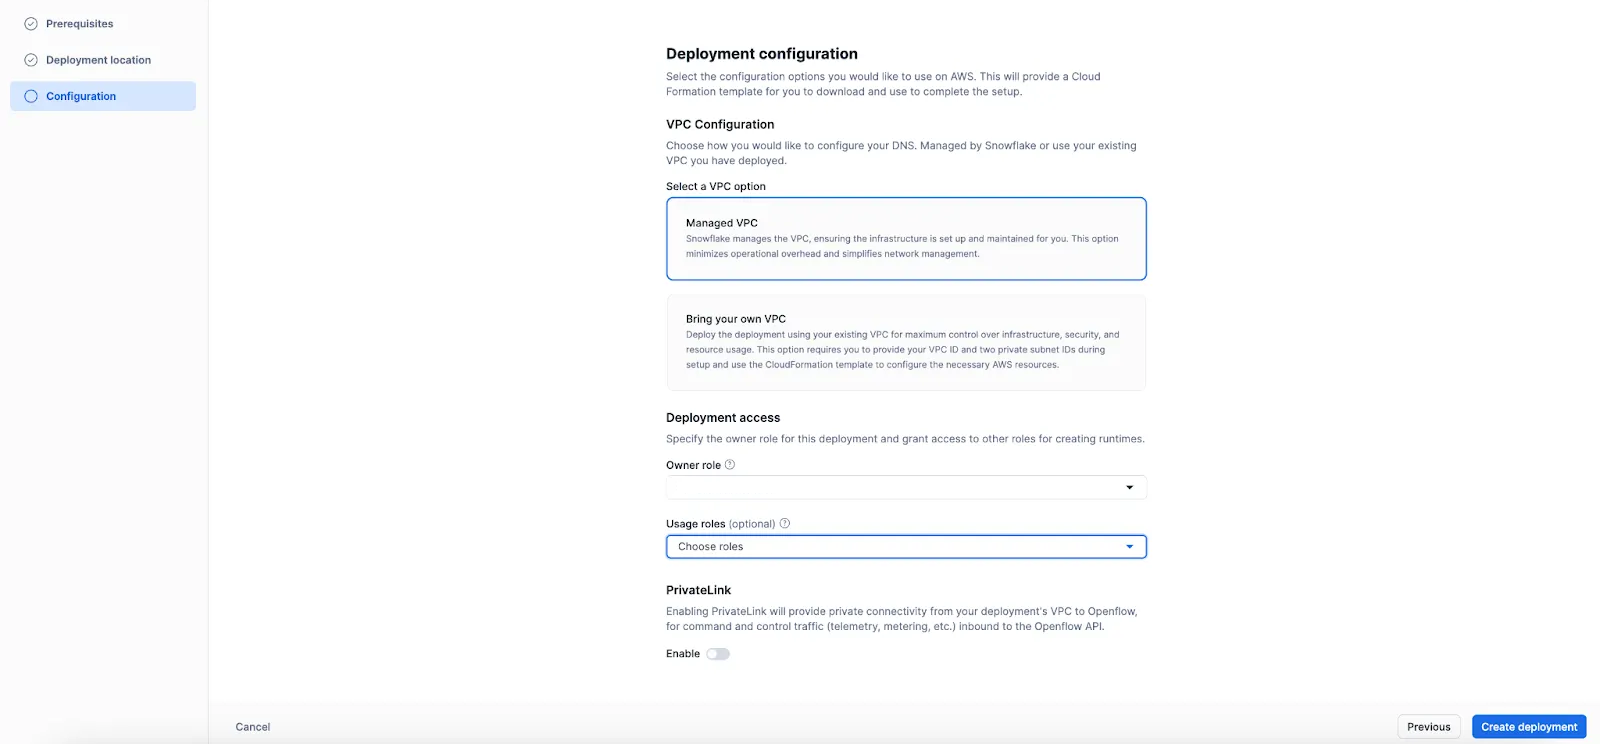Click the Prerequisites completed checkmark icon

pos(29,23)
